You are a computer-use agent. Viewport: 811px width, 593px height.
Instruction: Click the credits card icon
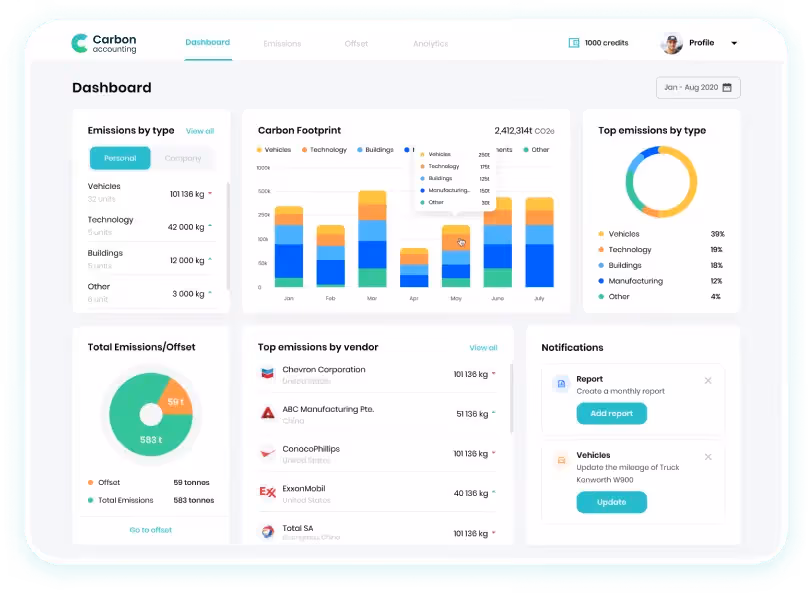[x=574, y=43]
